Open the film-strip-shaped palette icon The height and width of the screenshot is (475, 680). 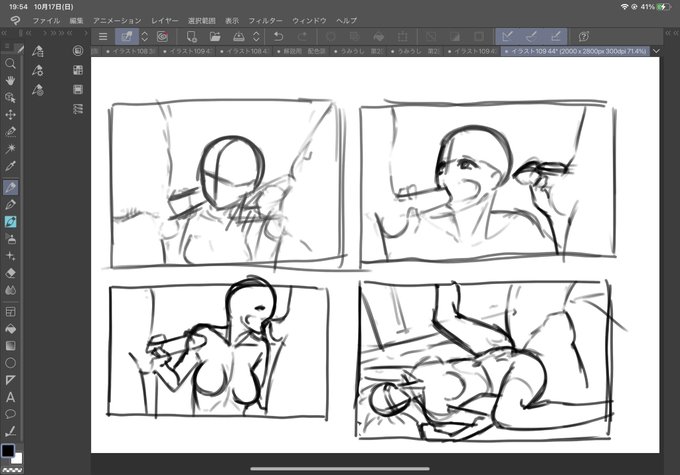point(78,90)
